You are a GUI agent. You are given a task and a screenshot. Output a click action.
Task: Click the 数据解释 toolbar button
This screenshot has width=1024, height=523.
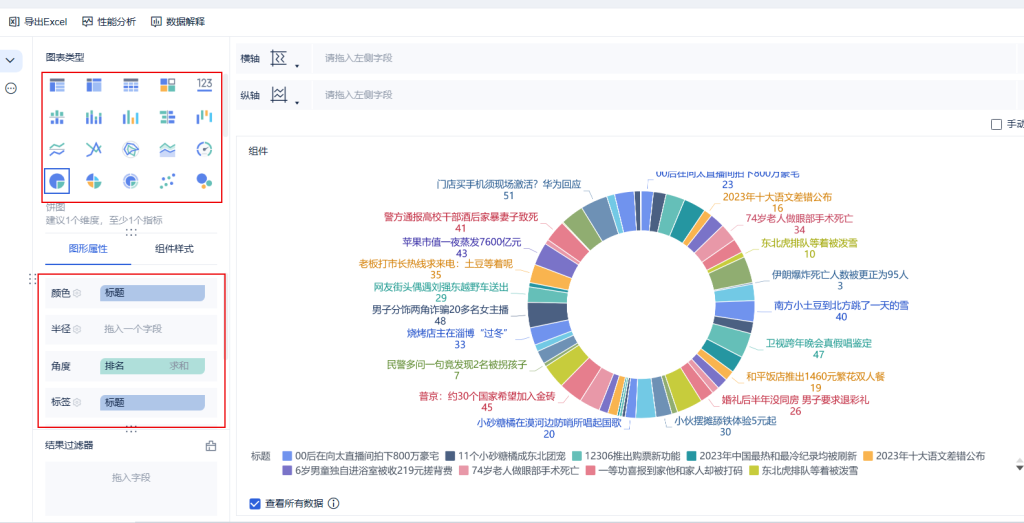(x=178, y=21)
